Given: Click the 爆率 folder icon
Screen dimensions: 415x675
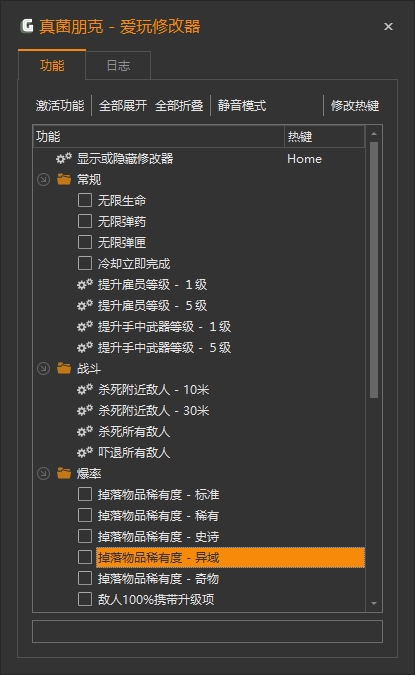Looking at the screenshot, I should (x=64, y=474).
